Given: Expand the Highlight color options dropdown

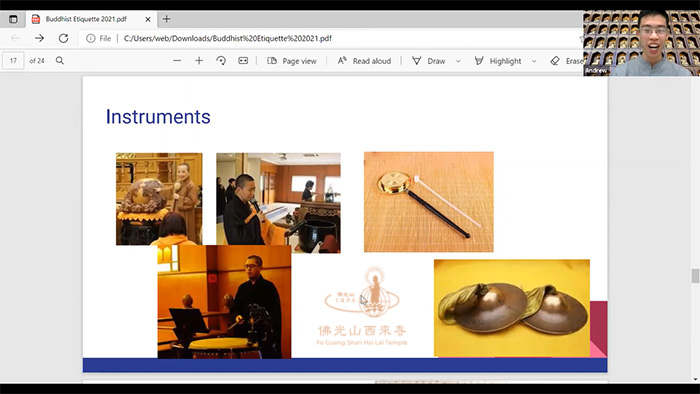Looking at the screenshot, I should pyautogui.click(x=534, y=61).
